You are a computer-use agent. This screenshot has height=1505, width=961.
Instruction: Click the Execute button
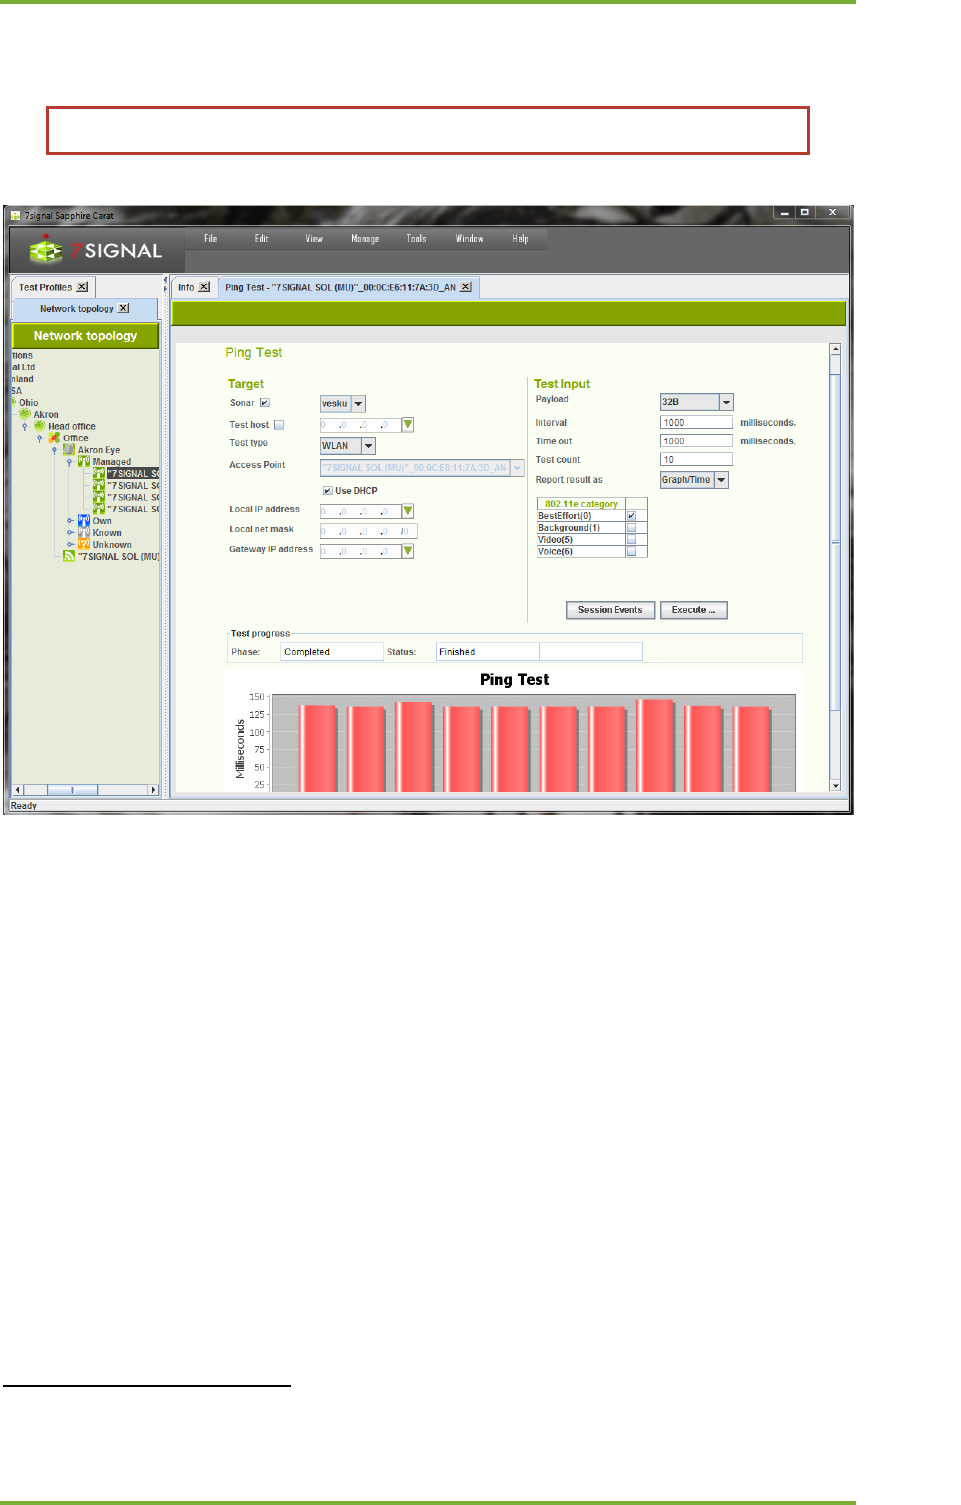[x=693, y=610]
